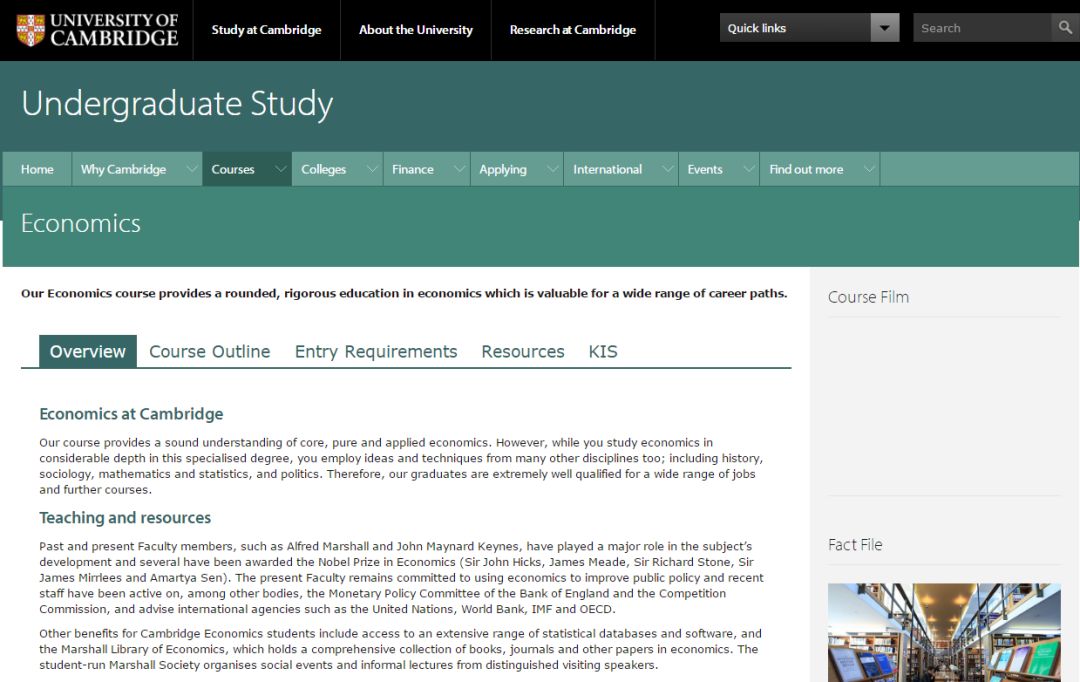The image size is (1080, 682).
Task: Open the Resources tab
Action: pyautogui.click(x=523, y=351)
